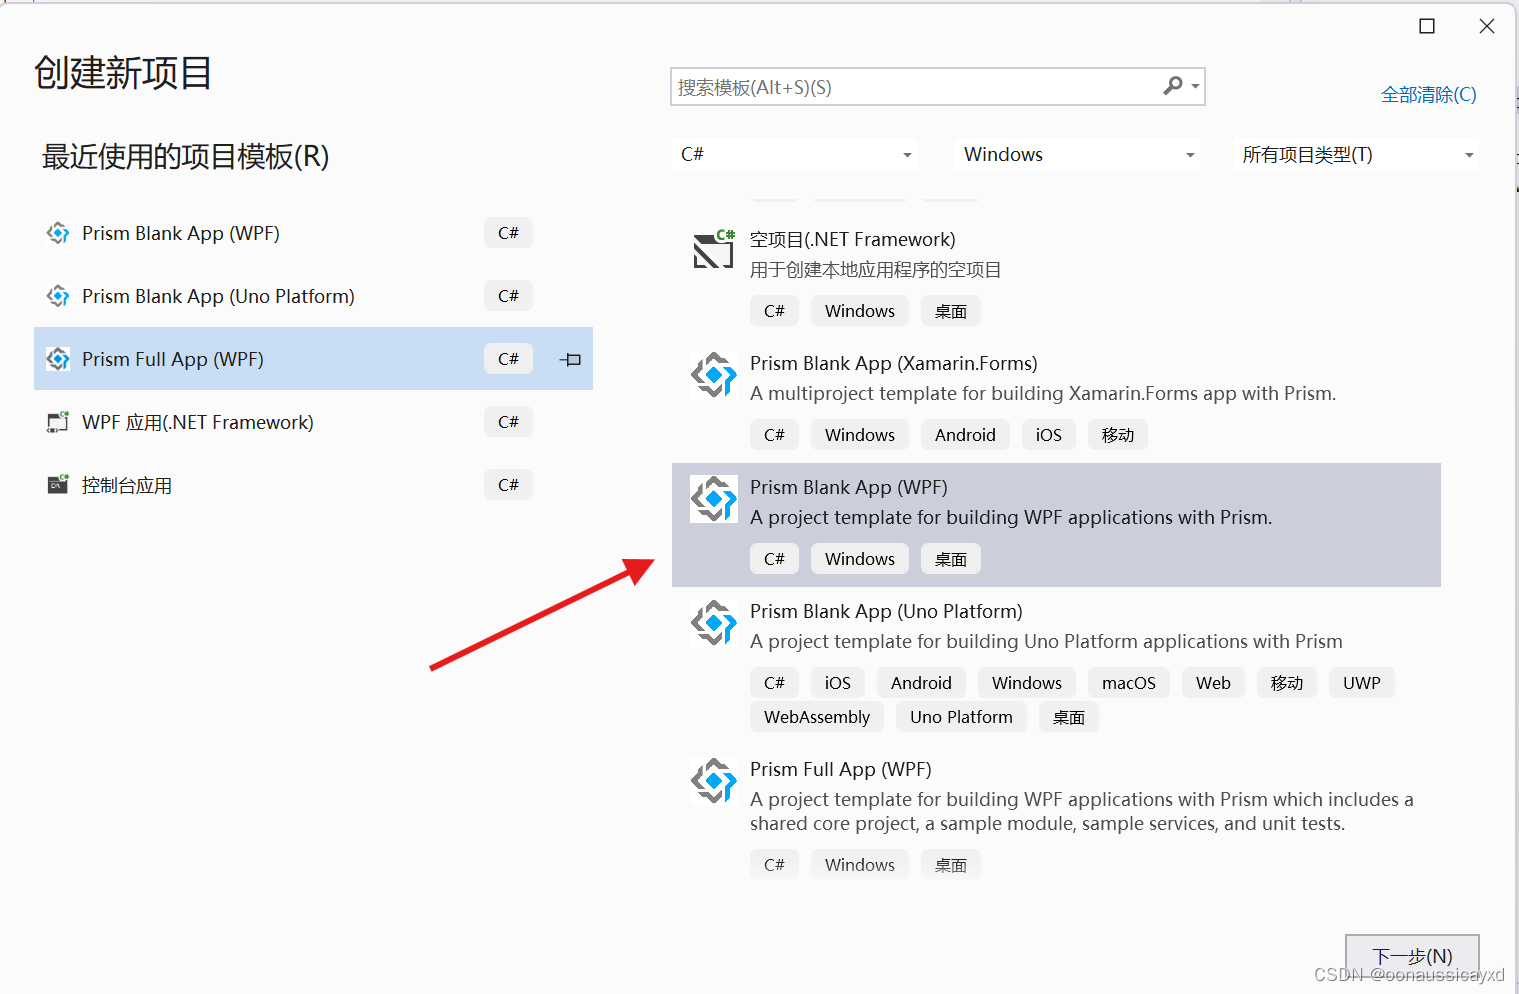This screenshot has height=994, width=1519.
Task: Select recent template Prism Full App (WPF)
Action: tap(313, 359)
